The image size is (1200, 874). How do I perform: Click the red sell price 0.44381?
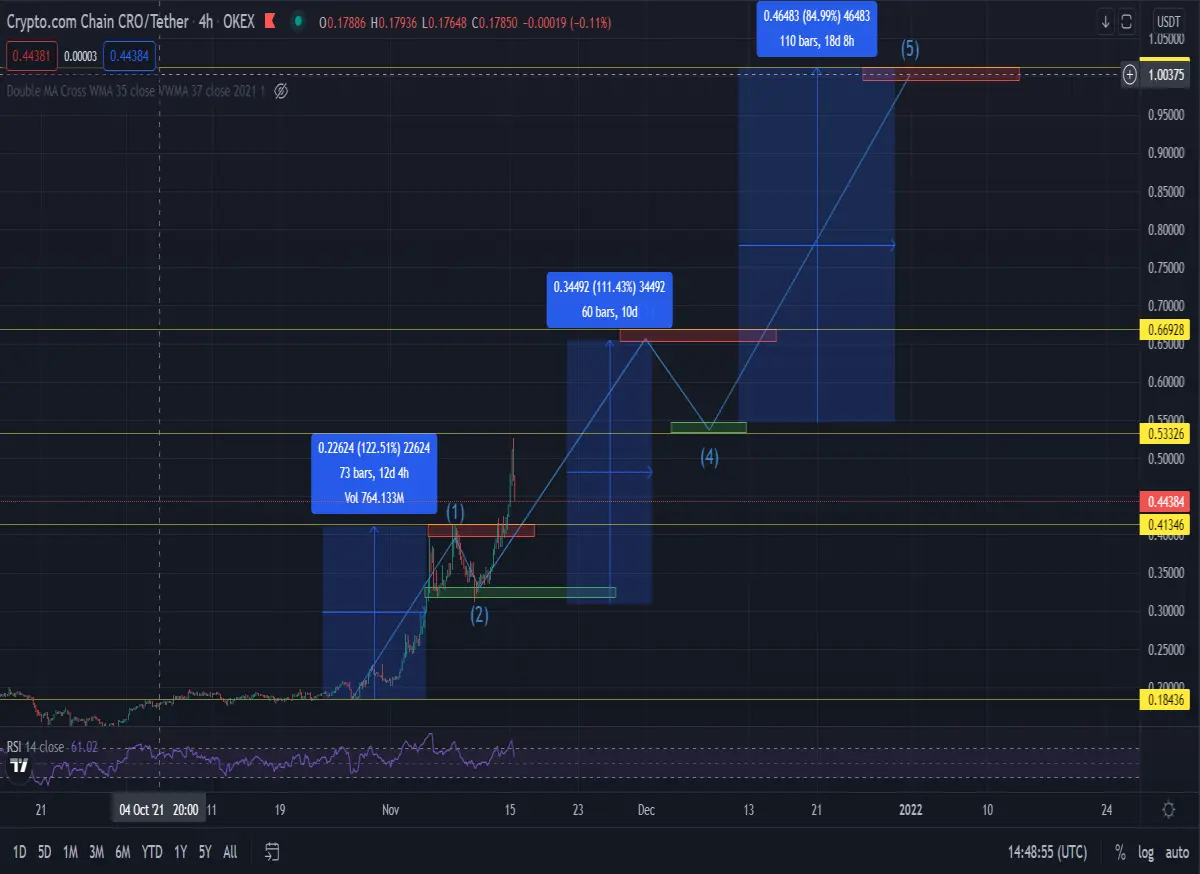(31, 57)
